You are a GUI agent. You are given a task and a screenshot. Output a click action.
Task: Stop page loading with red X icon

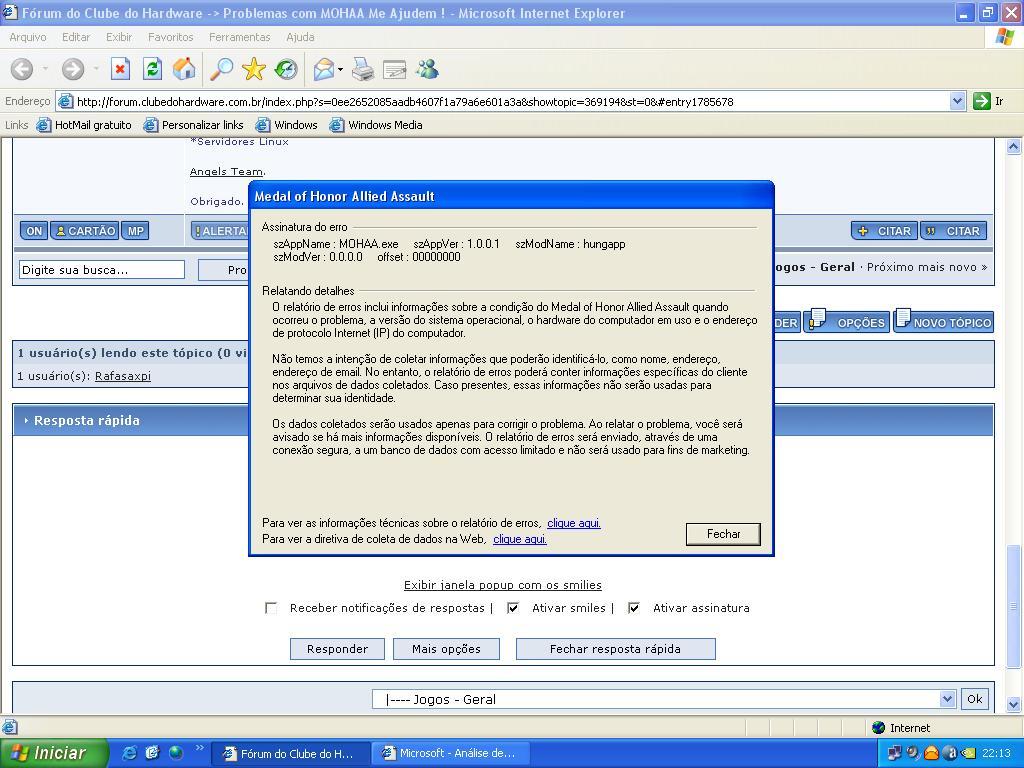point(120,69)
